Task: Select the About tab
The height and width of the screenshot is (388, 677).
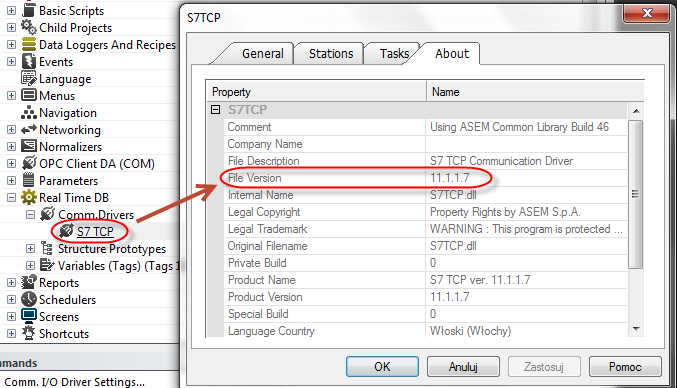Action: click(x=452, y=54)
